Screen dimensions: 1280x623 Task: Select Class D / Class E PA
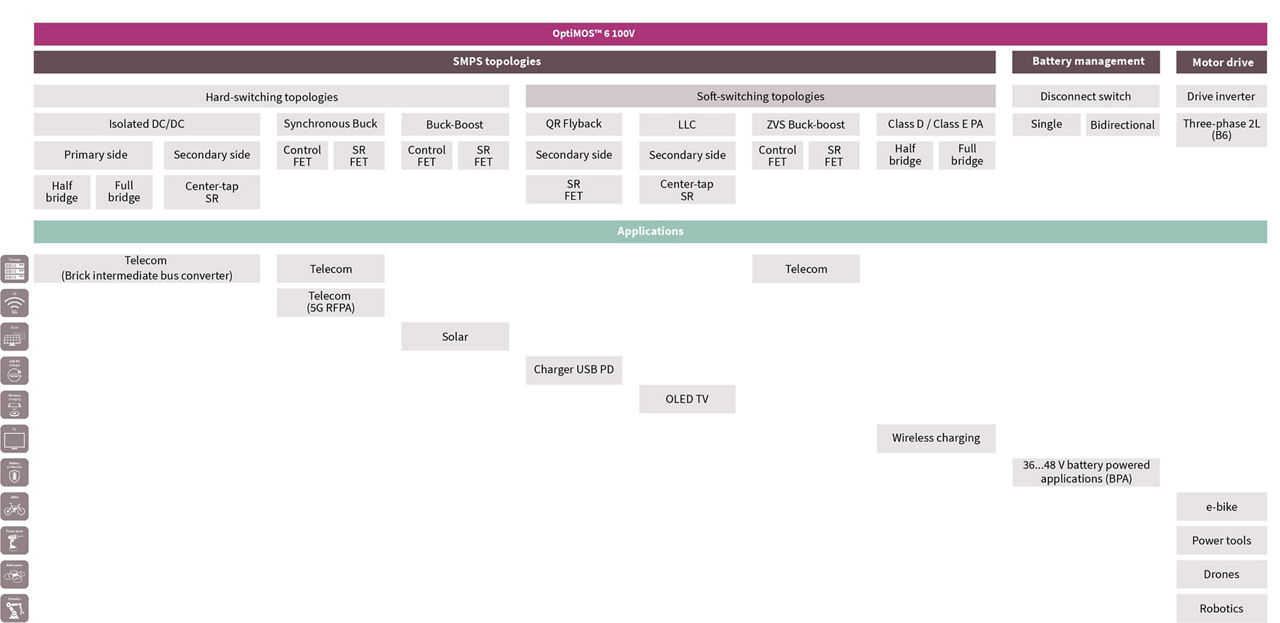936,125
